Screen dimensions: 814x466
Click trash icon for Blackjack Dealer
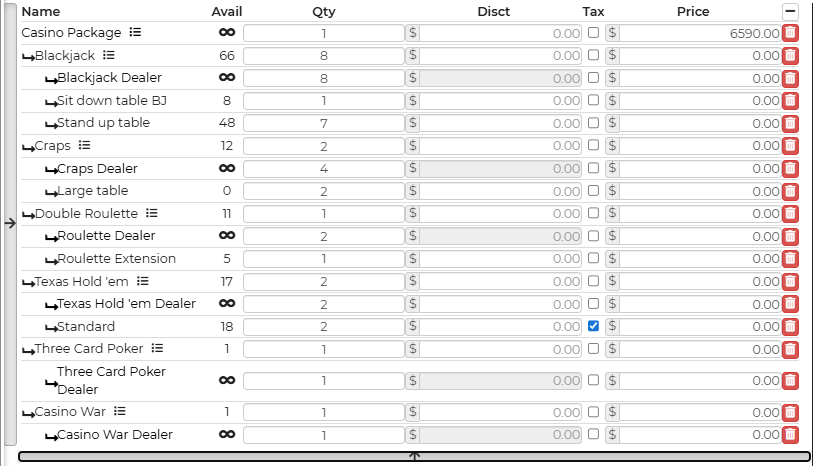(790, 78)
